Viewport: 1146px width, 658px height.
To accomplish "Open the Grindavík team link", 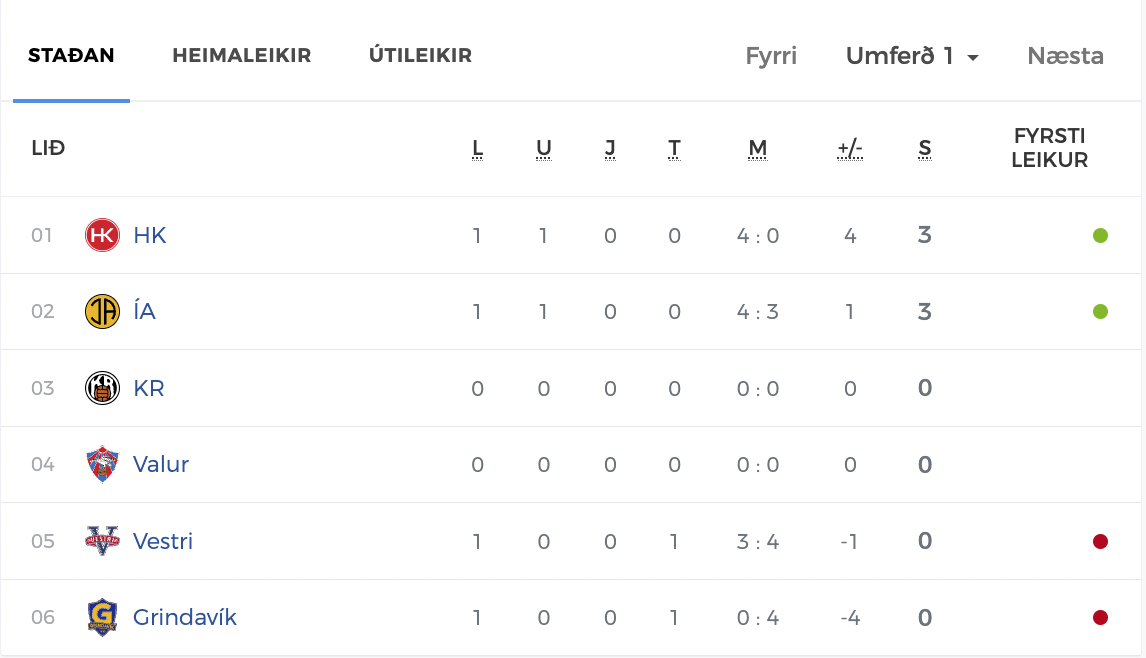I will click(185, 617).
